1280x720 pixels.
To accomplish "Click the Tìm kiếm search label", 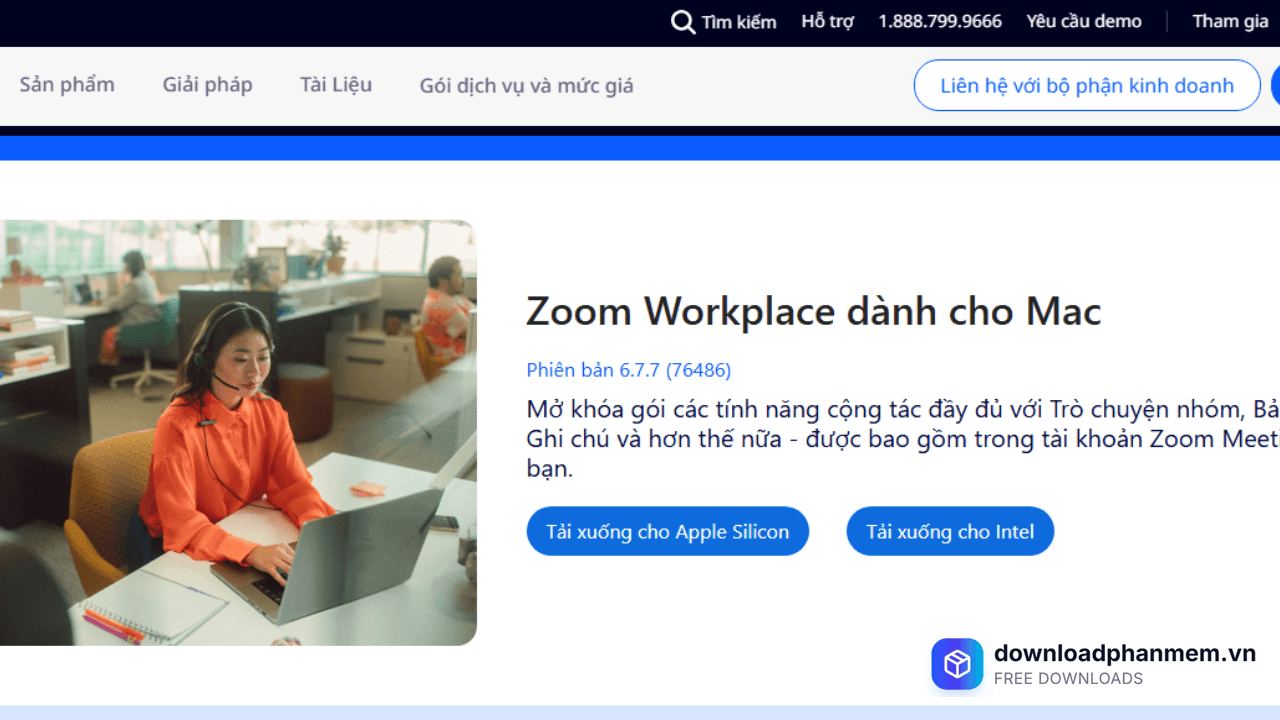I will pyautogui.click(x=739, y=22).
